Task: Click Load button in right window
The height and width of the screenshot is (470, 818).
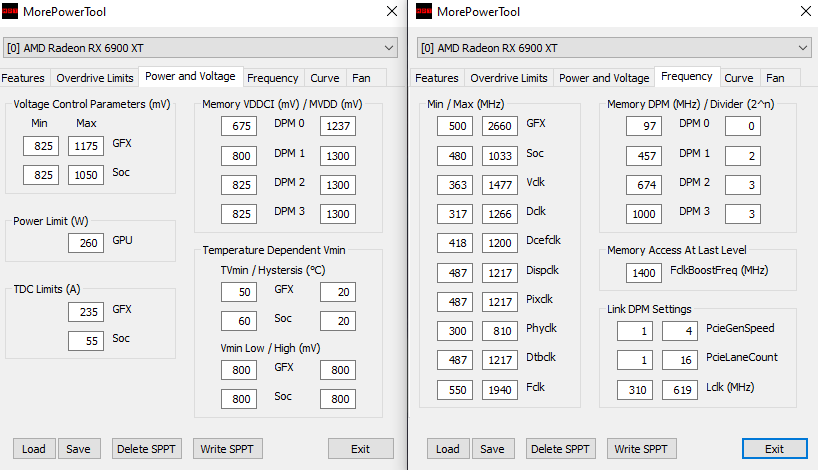Action: tap(448, 449)
